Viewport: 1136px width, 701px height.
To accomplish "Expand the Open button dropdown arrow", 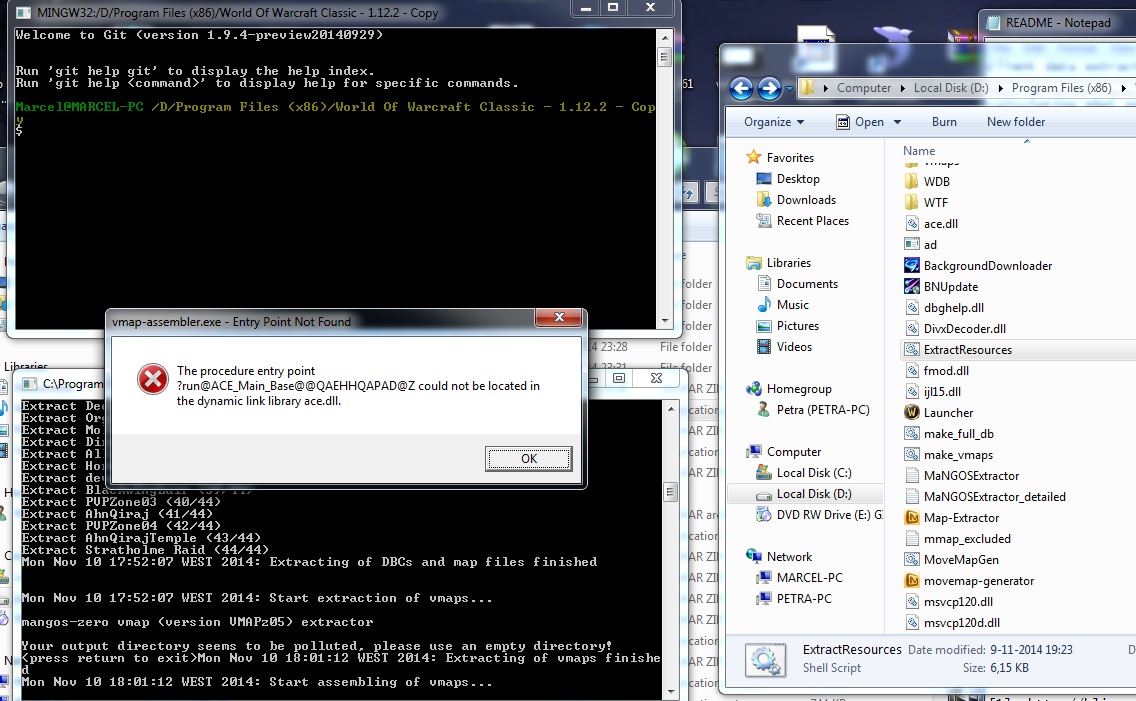I will tap(897, 122).
